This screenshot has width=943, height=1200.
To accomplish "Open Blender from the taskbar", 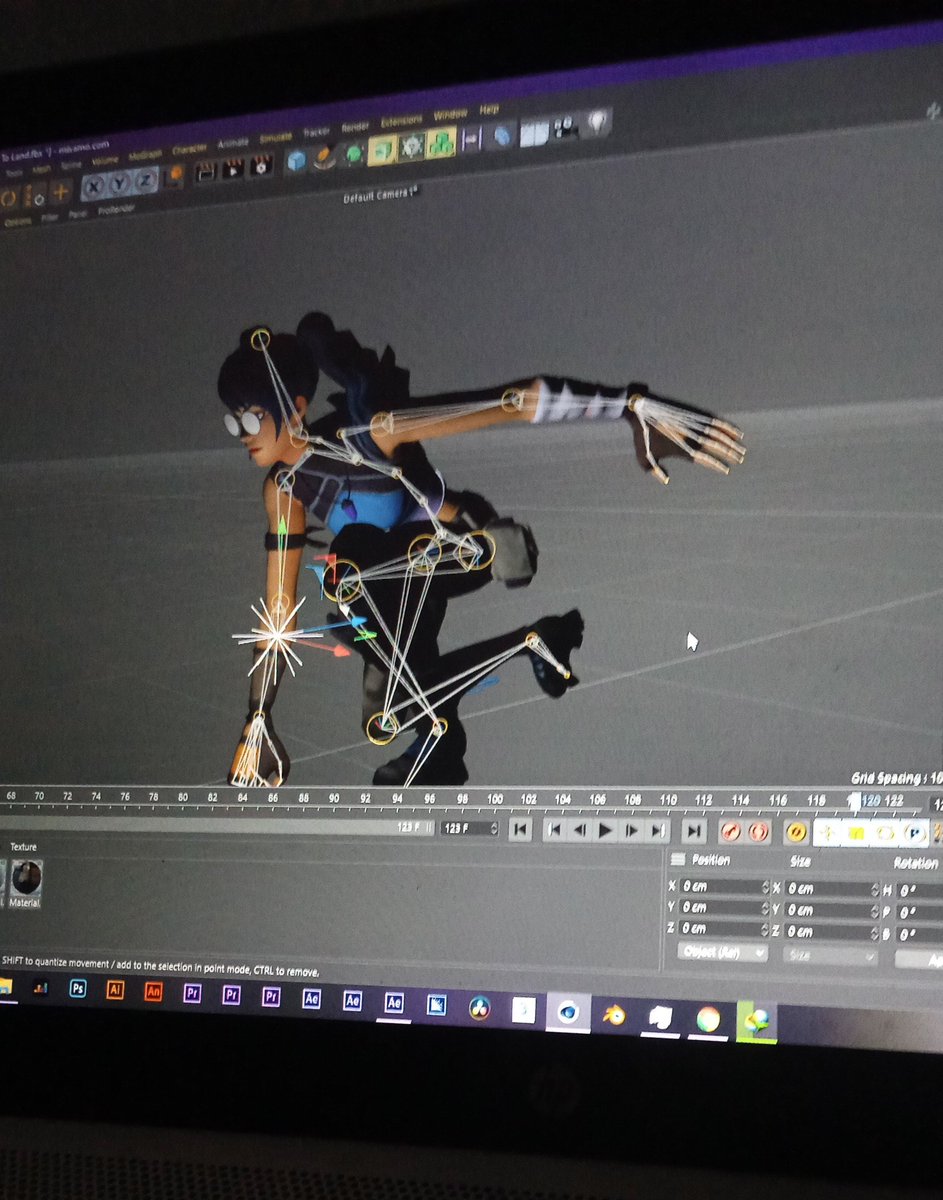I will pos(613,1015).
